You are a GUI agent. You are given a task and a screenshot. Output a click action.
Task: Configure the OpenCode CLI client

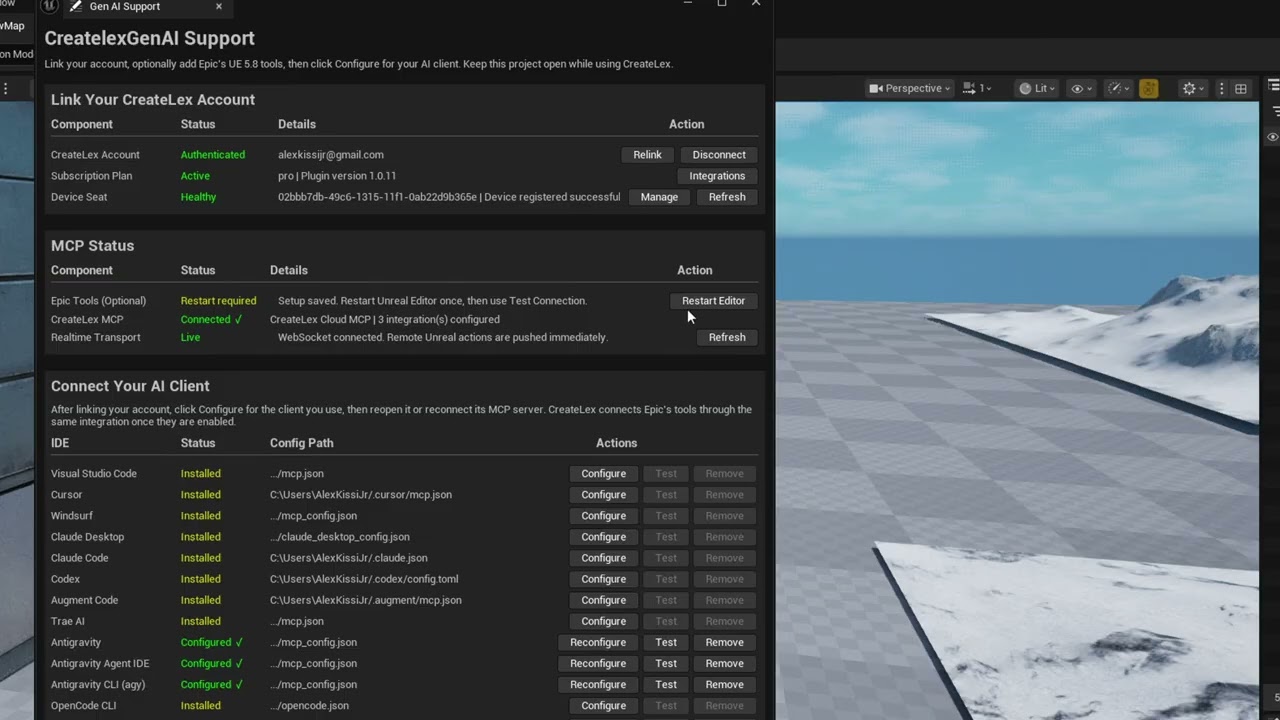click(604, 706)
